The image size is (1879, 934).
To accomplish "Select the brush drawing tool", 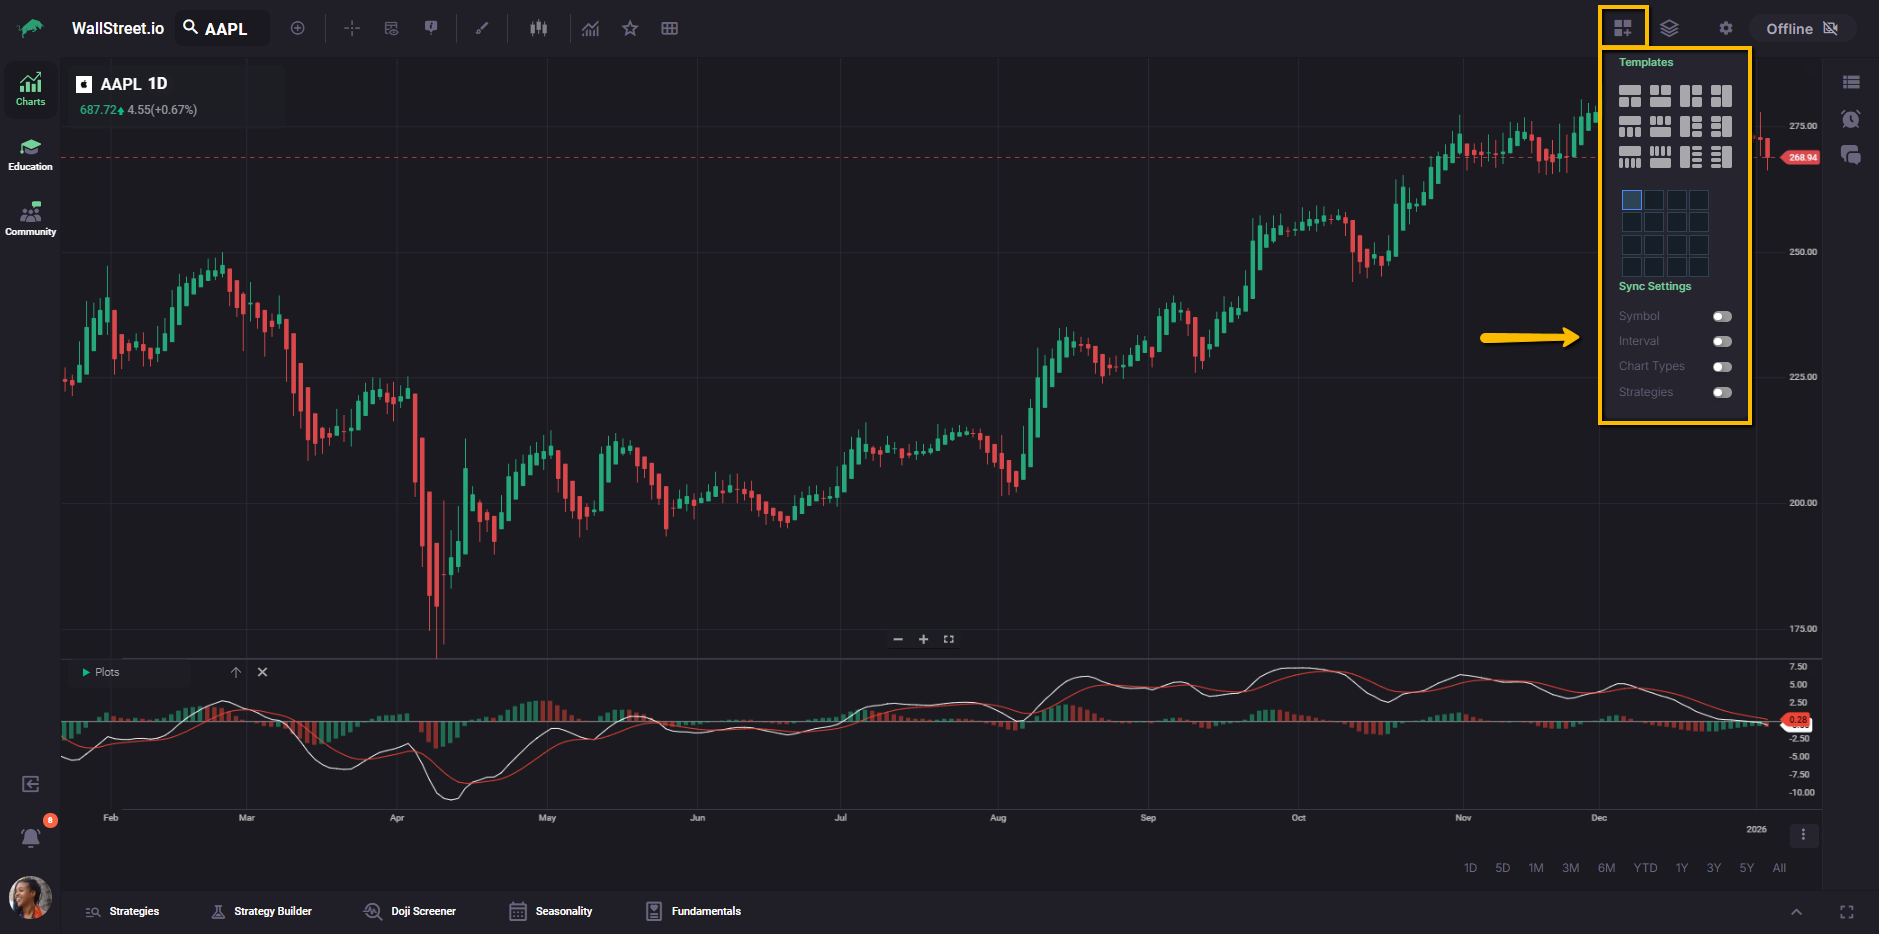I will click(482, 28).
